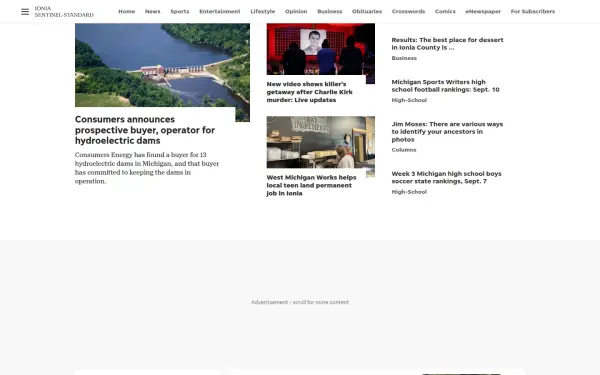Open the eNewspaper link

(483, 11)
